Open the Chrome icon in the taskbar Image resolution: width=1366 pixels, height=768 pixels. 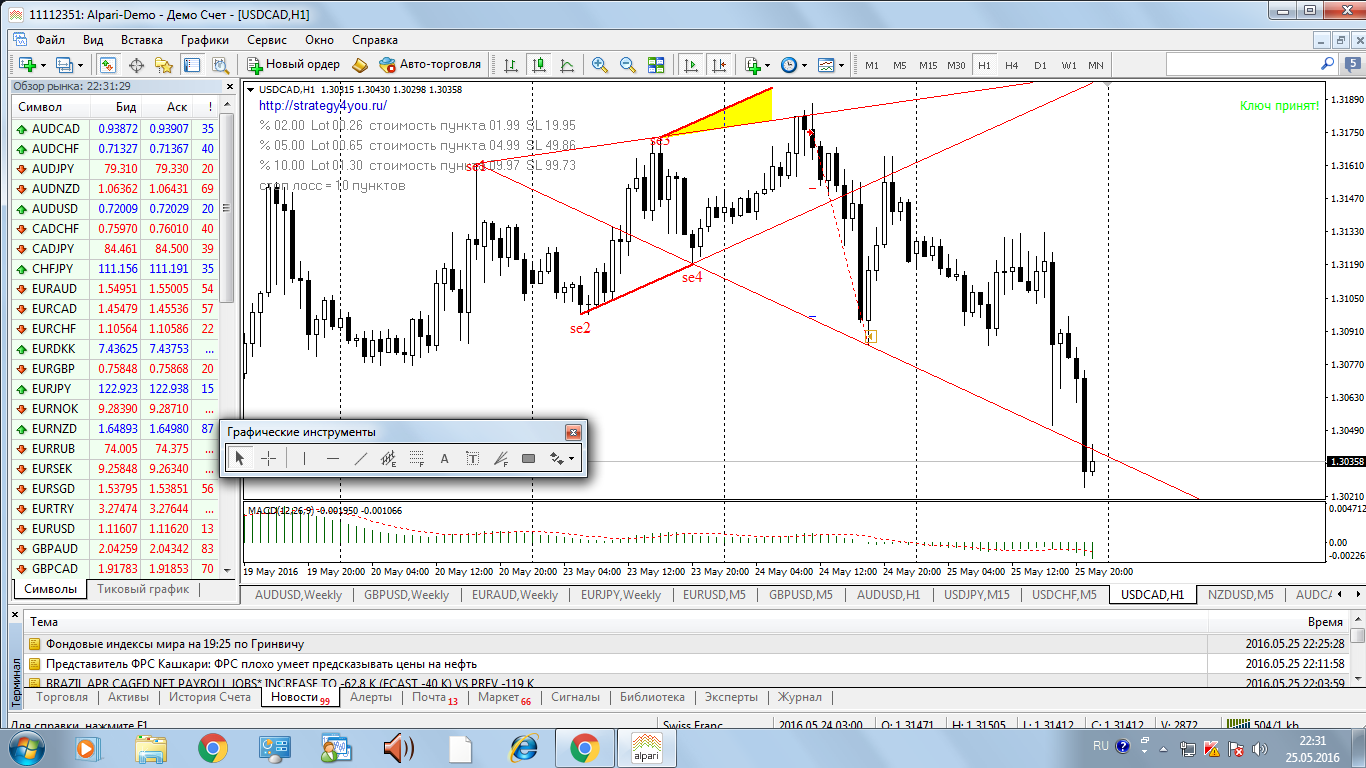pos(212,747)
